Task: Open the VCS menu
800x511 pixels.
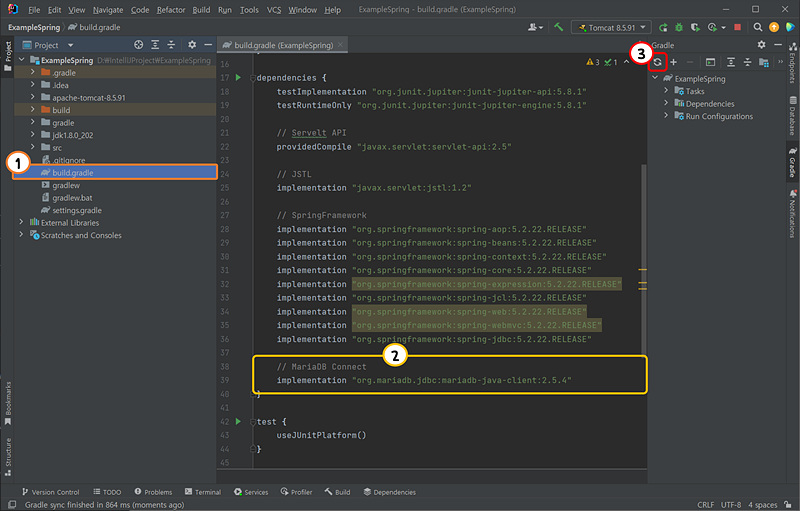Action: pos(273,10)
